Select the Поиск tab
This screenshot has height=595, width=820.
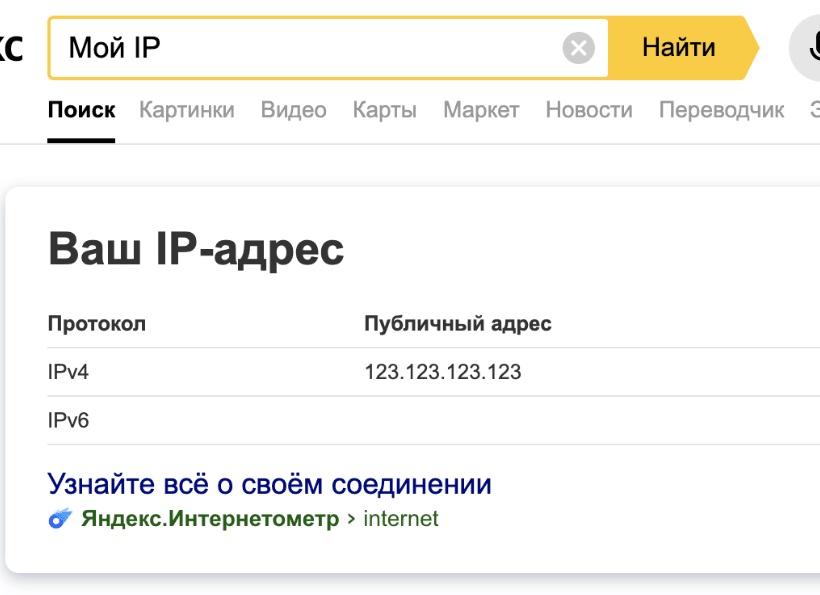point(82,110)
